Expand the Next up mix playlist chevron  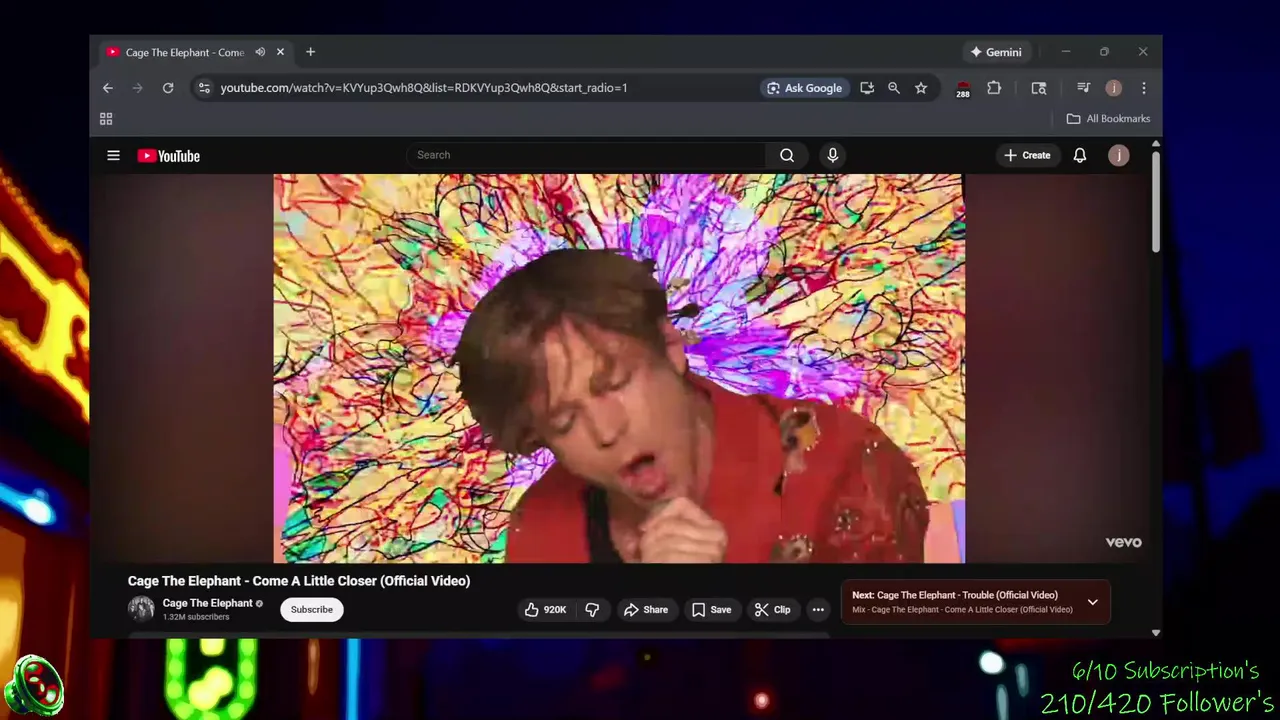pos(1092,602)
